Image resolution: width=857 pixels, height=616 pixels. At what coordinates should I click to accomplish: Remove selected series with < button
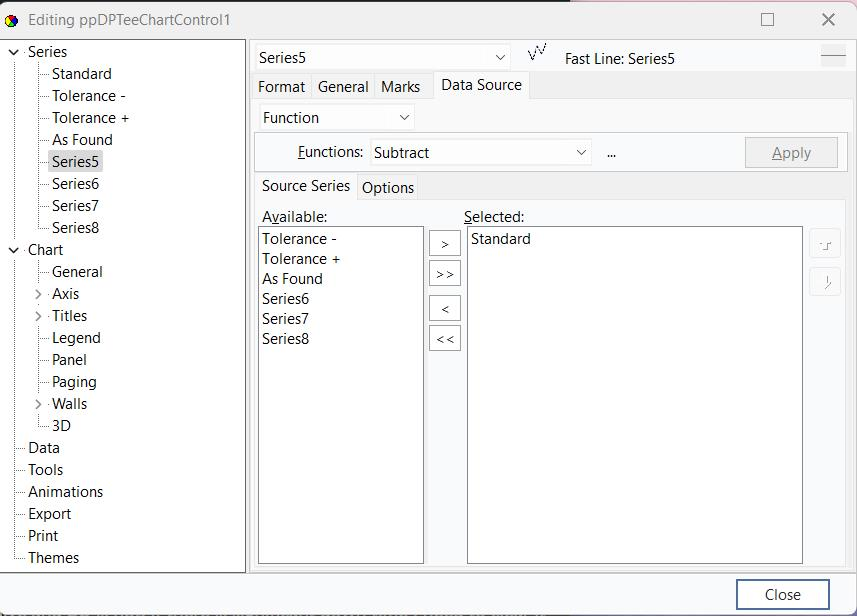point(445,309)
